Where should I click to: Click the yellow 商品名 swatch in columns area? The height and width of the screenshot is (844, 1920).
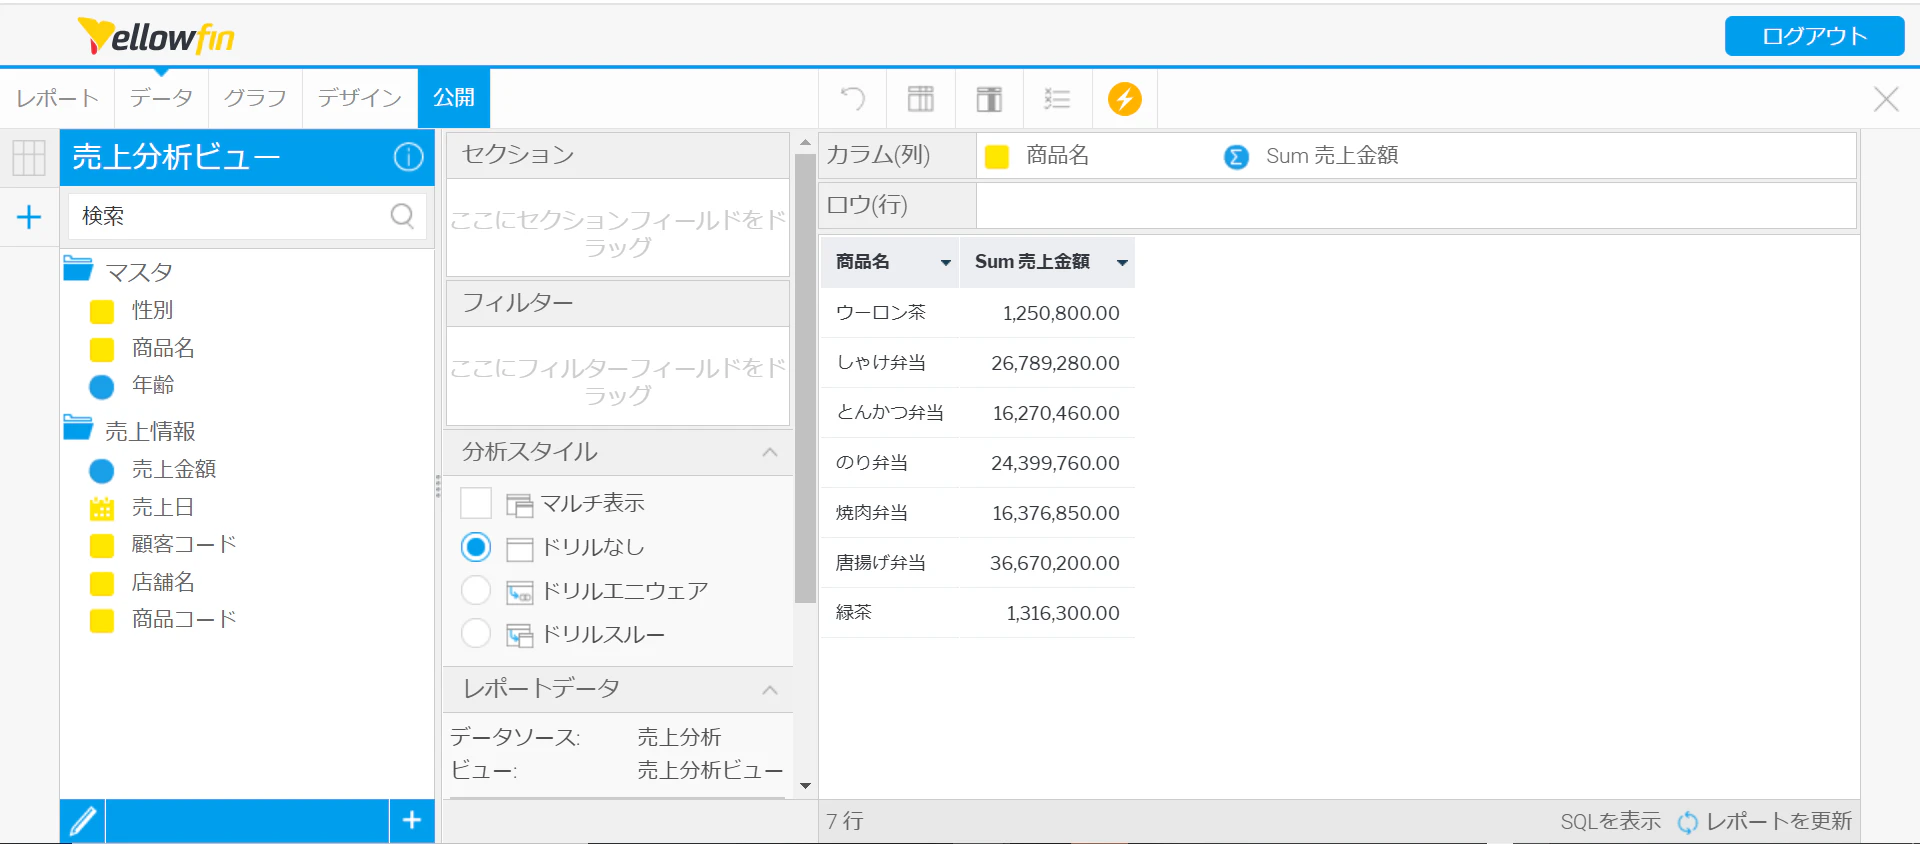tap(997, 157)
